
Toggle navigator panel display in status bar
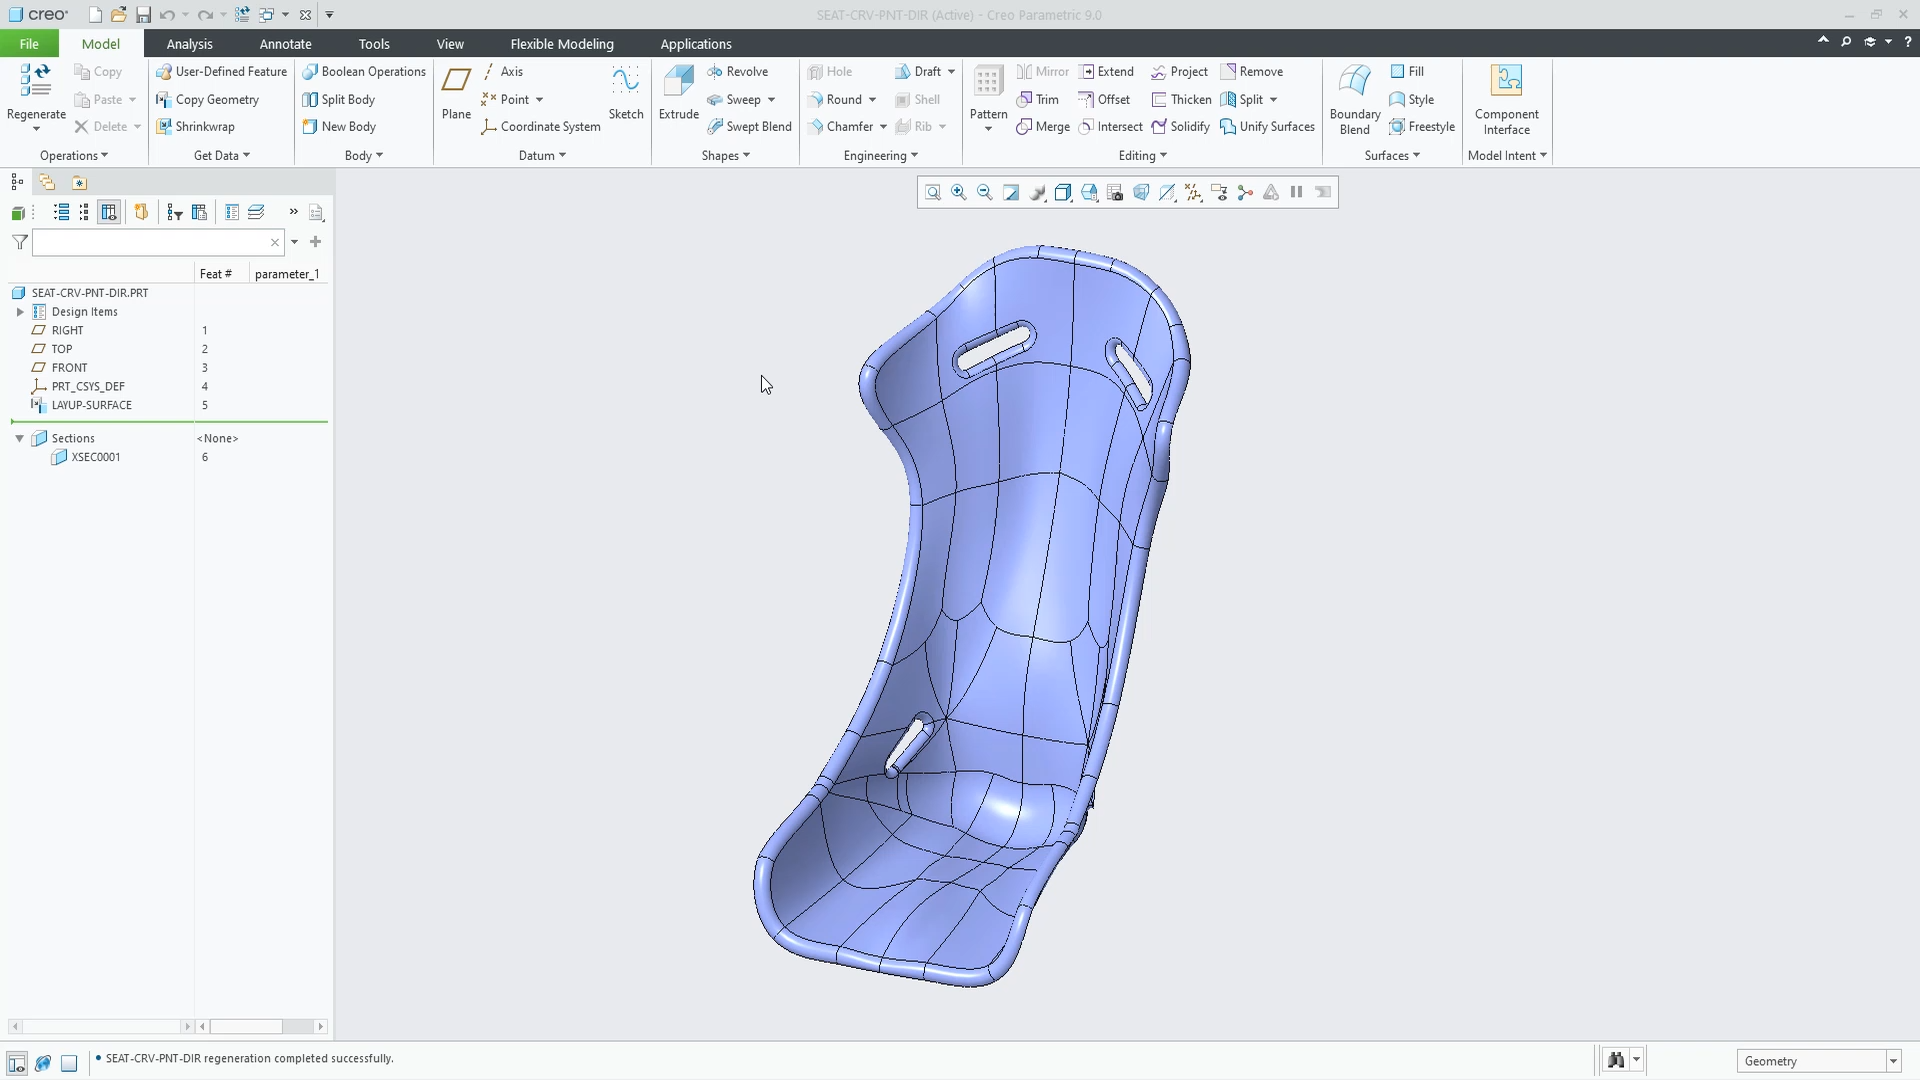pyautogui.click(x=17, y=1062)
